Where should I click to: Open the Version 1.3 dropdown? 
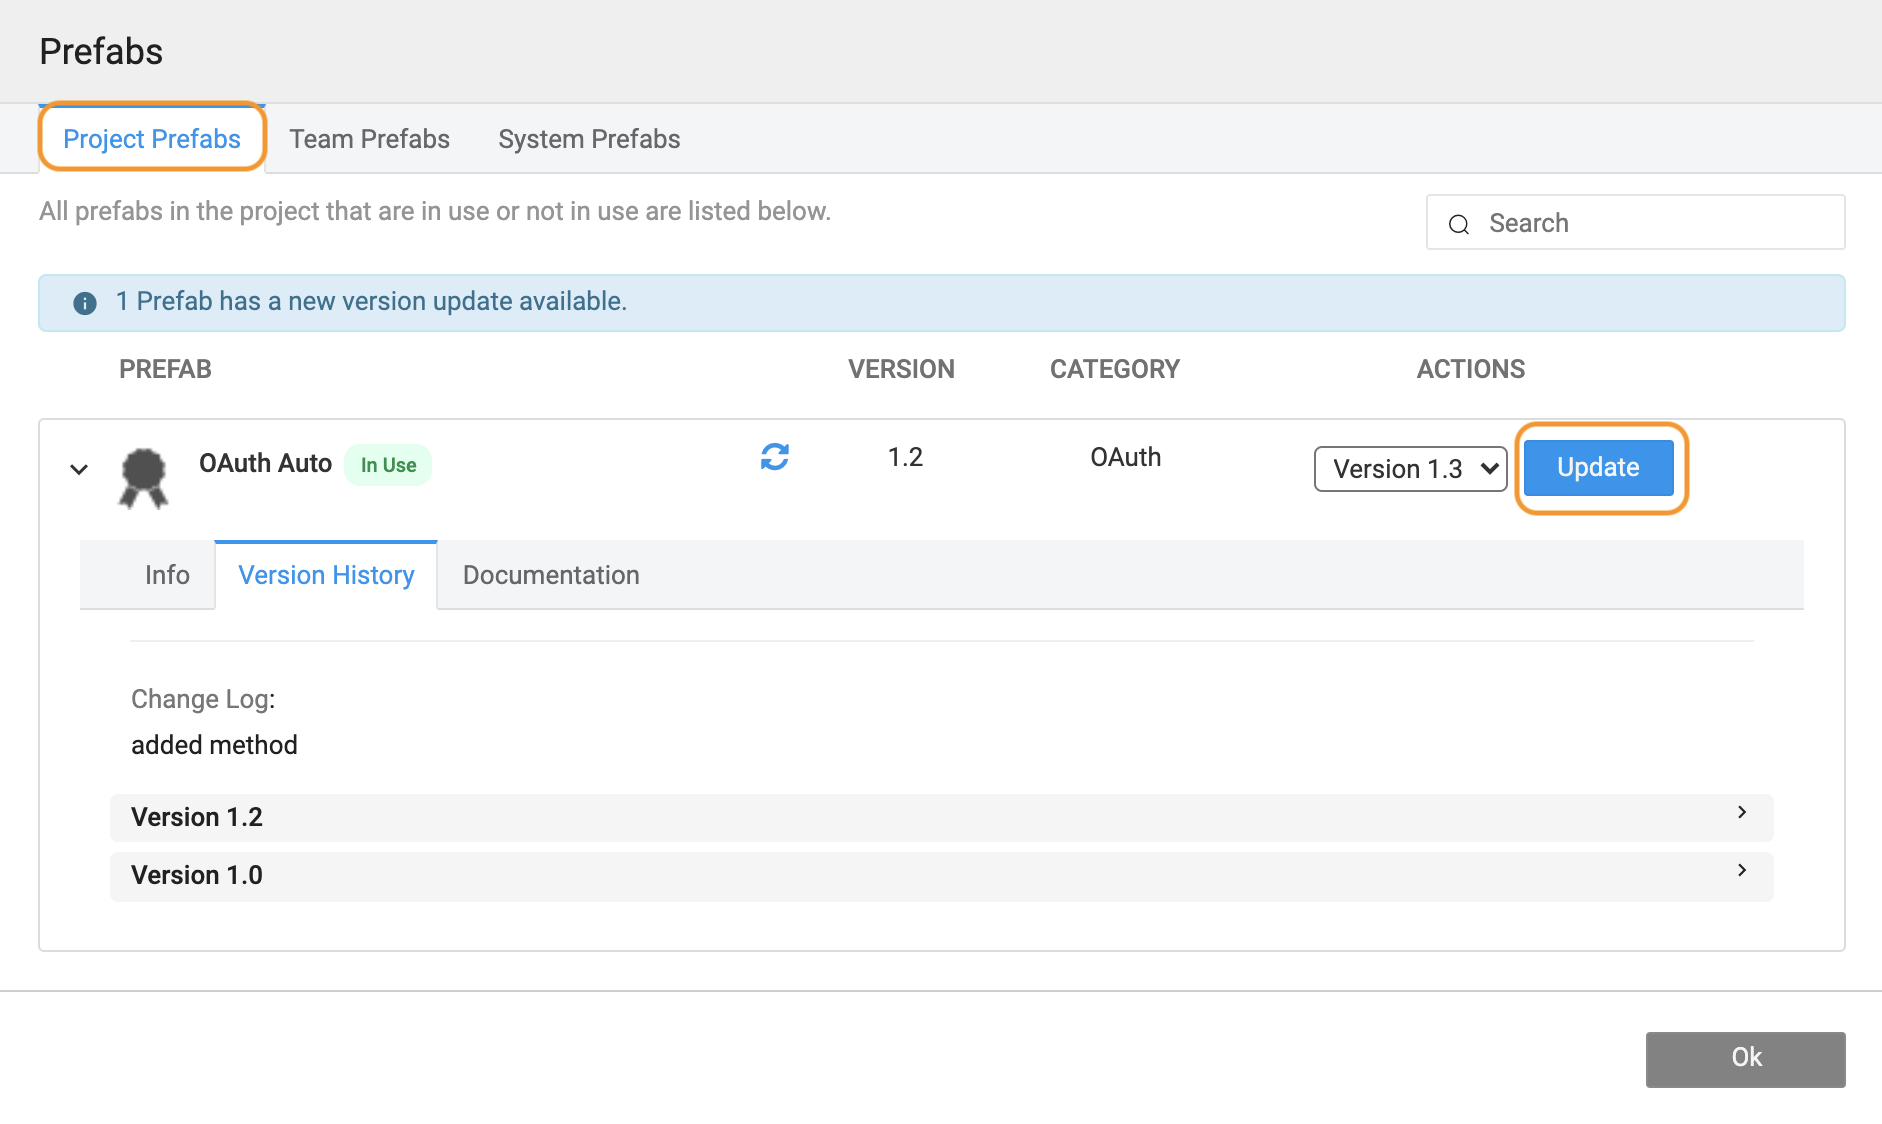pos(1409,469)
